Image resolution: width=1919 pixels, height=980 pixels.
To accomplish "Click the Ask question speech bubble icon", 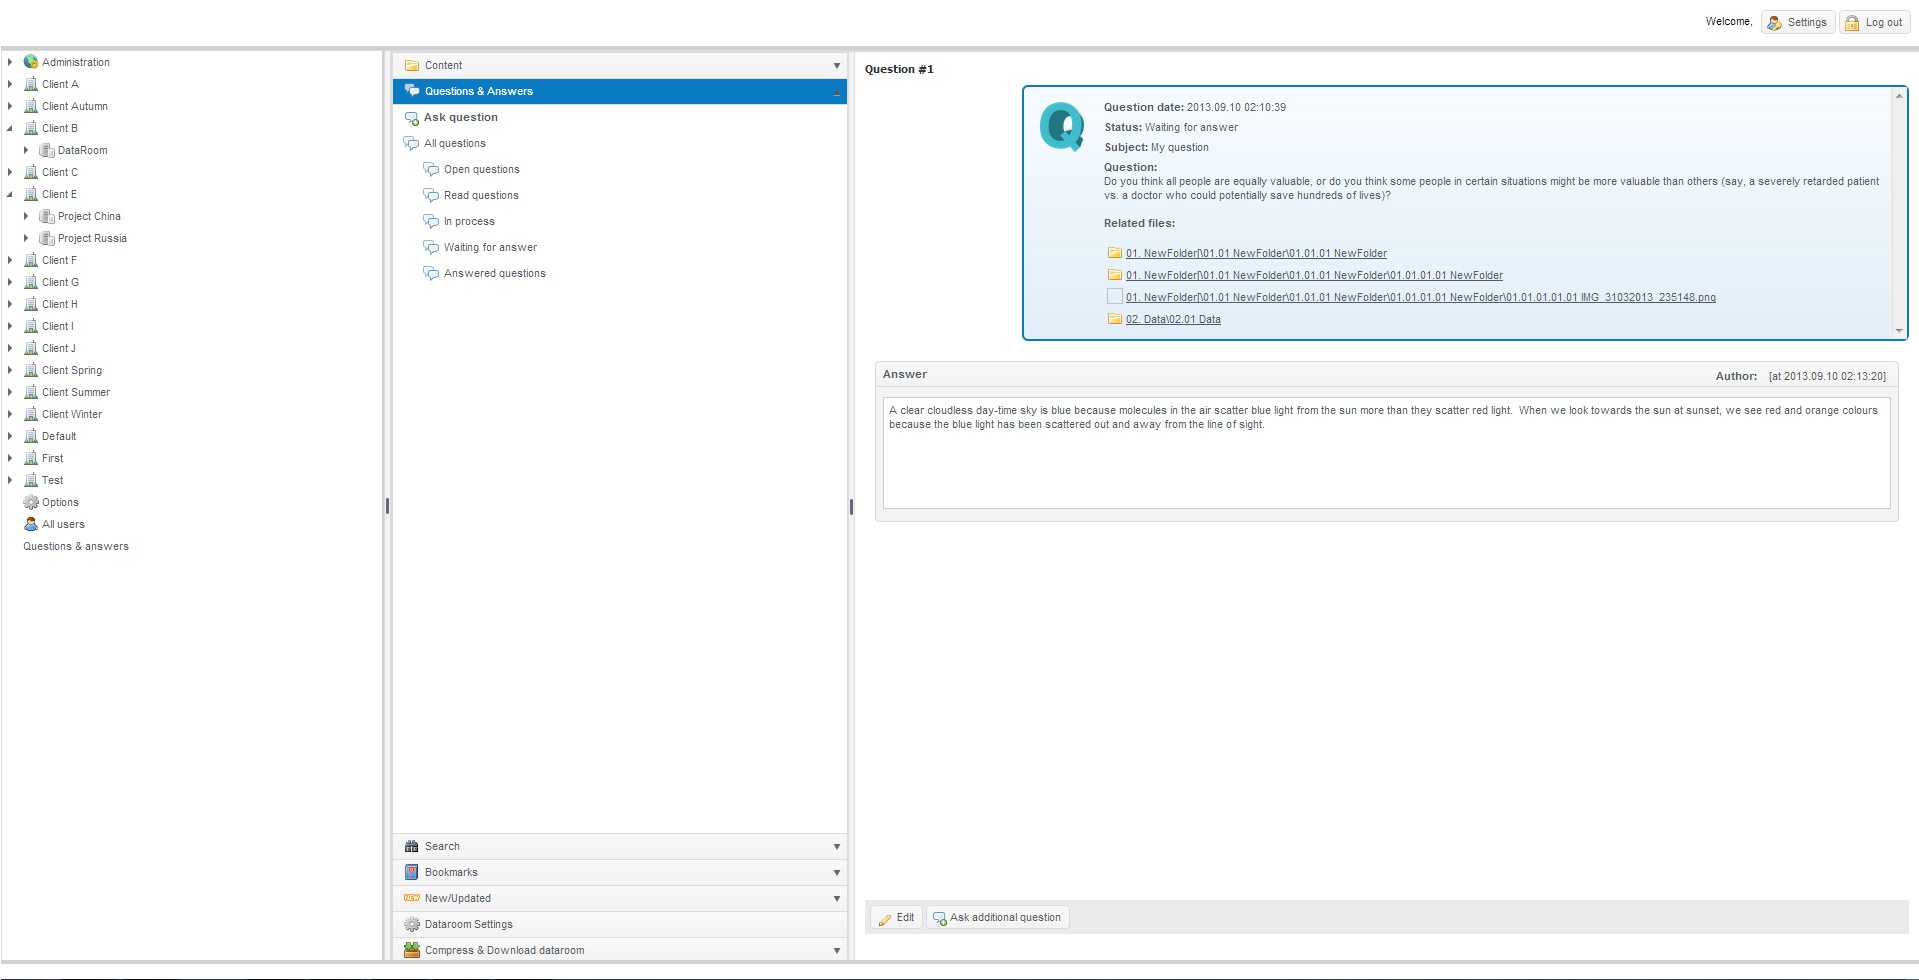I will [x=411, y=118].
